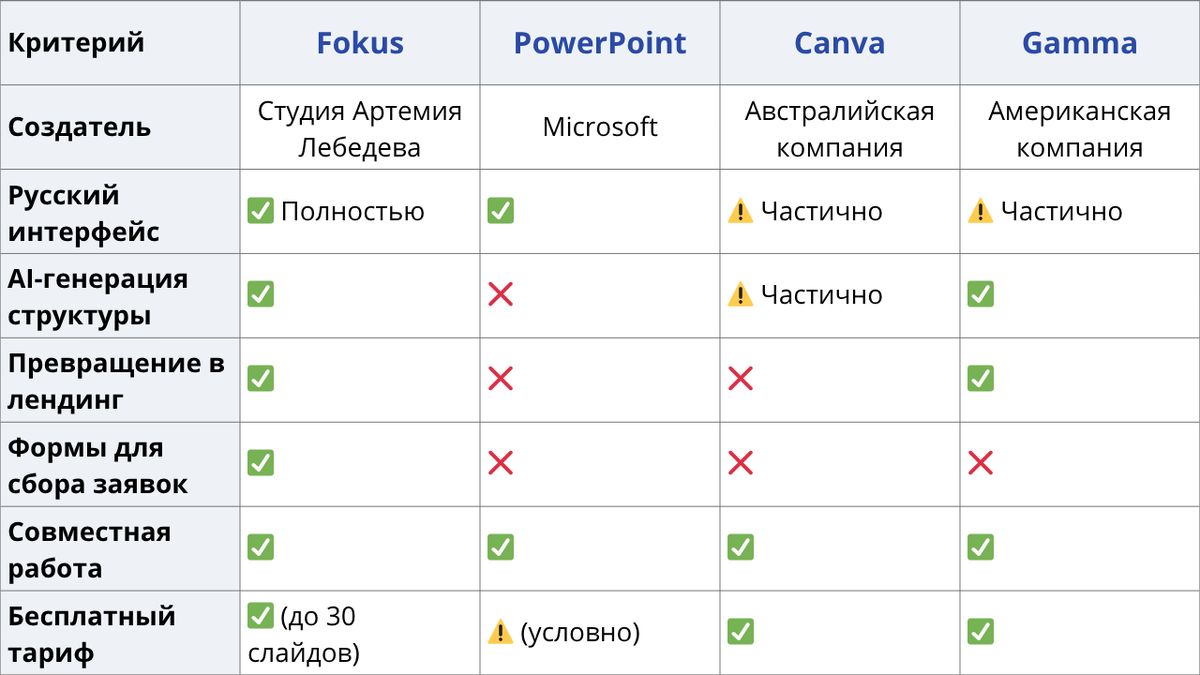Click the Microsoft creator cell
Image resolution: width=1200 pixels, height=675 pixels.
tap(600, 128)
